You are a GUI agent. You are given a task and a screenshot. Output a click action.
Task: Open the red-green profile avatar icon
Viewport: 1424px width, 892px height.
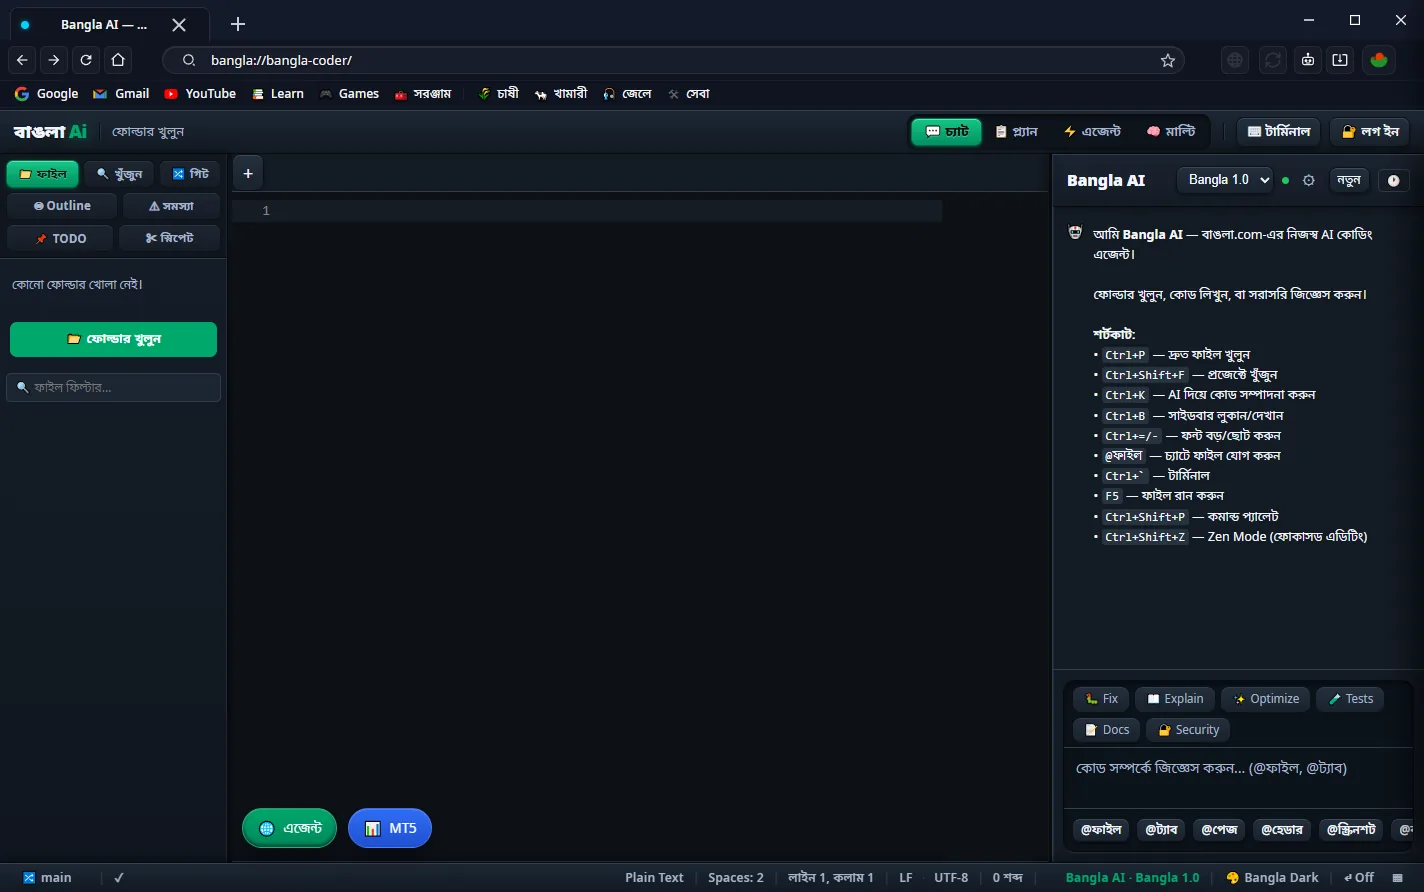coord(1379,60)
